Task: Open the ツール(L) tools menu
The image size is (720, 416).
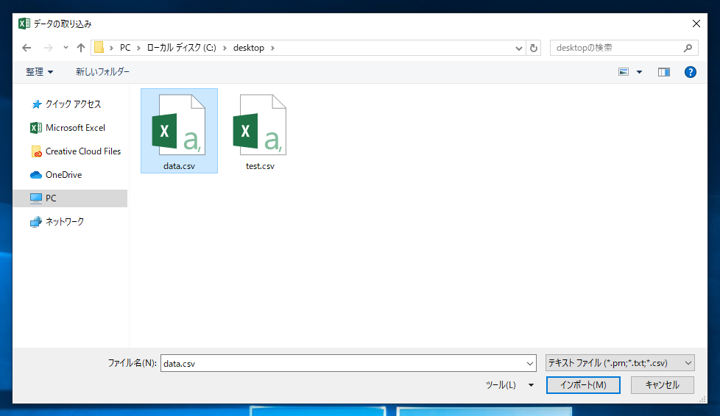Action: coord(501,385)
